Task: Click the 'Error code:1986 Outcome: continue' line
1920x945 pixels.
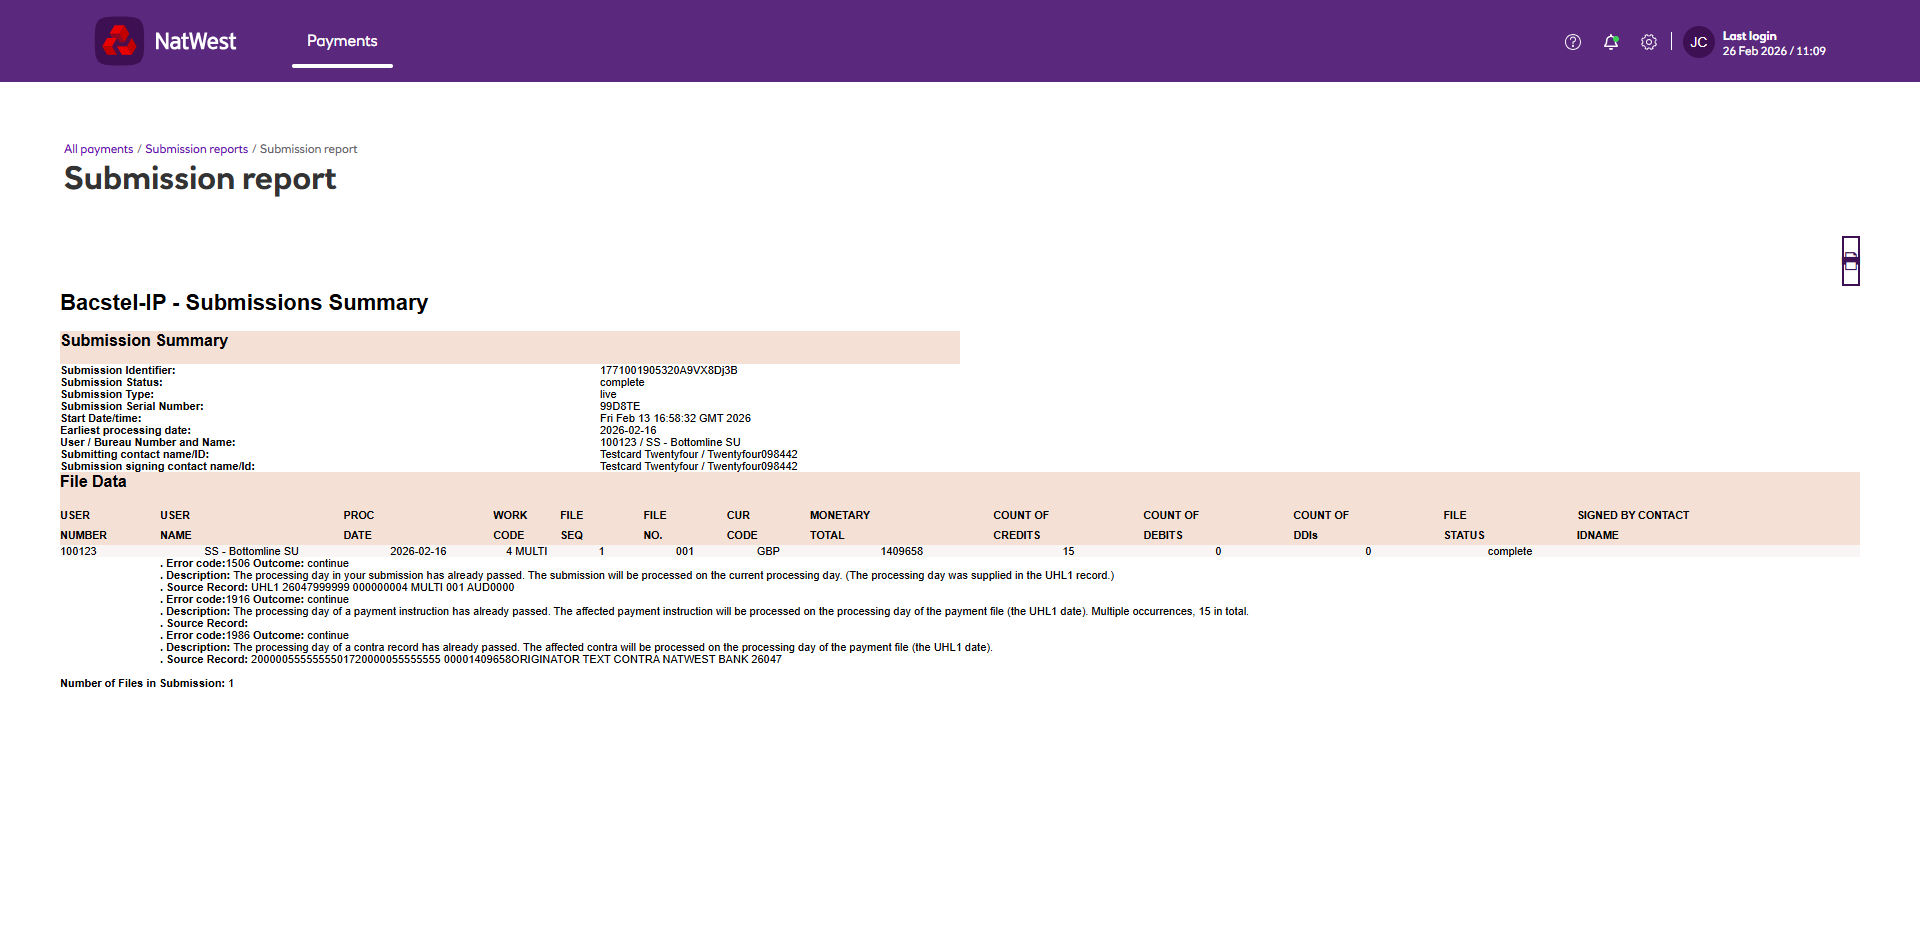Action: [x=255, y=635]
